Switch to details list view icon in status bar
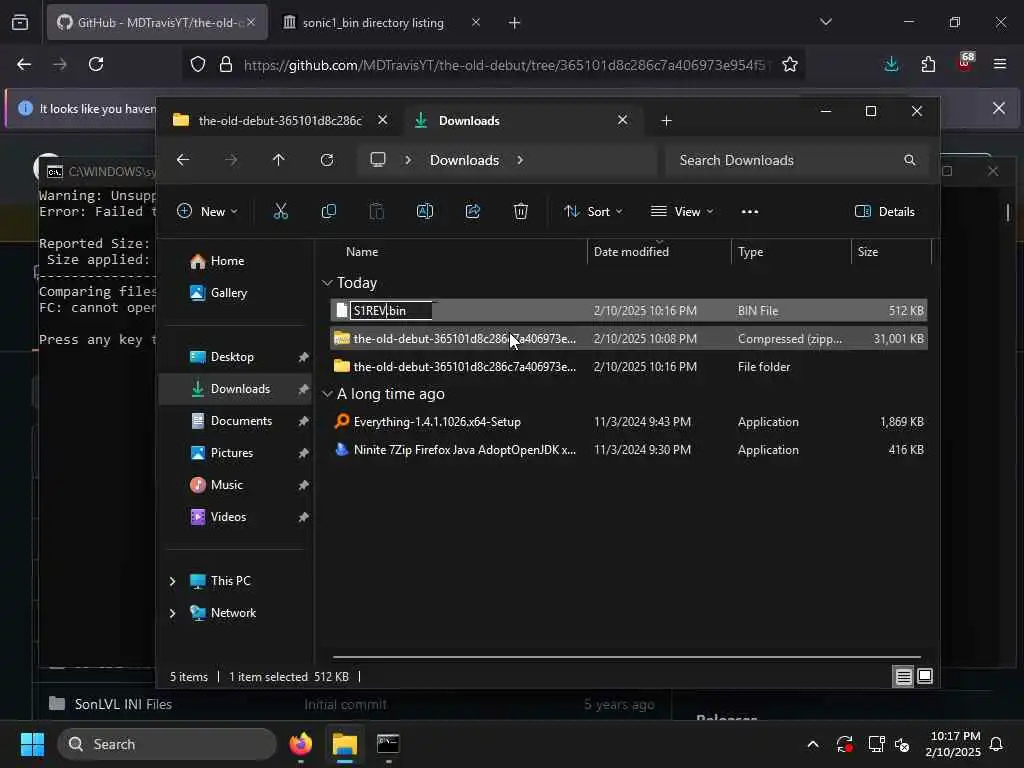Screen dimensions: 1024x768 (903, 677)
